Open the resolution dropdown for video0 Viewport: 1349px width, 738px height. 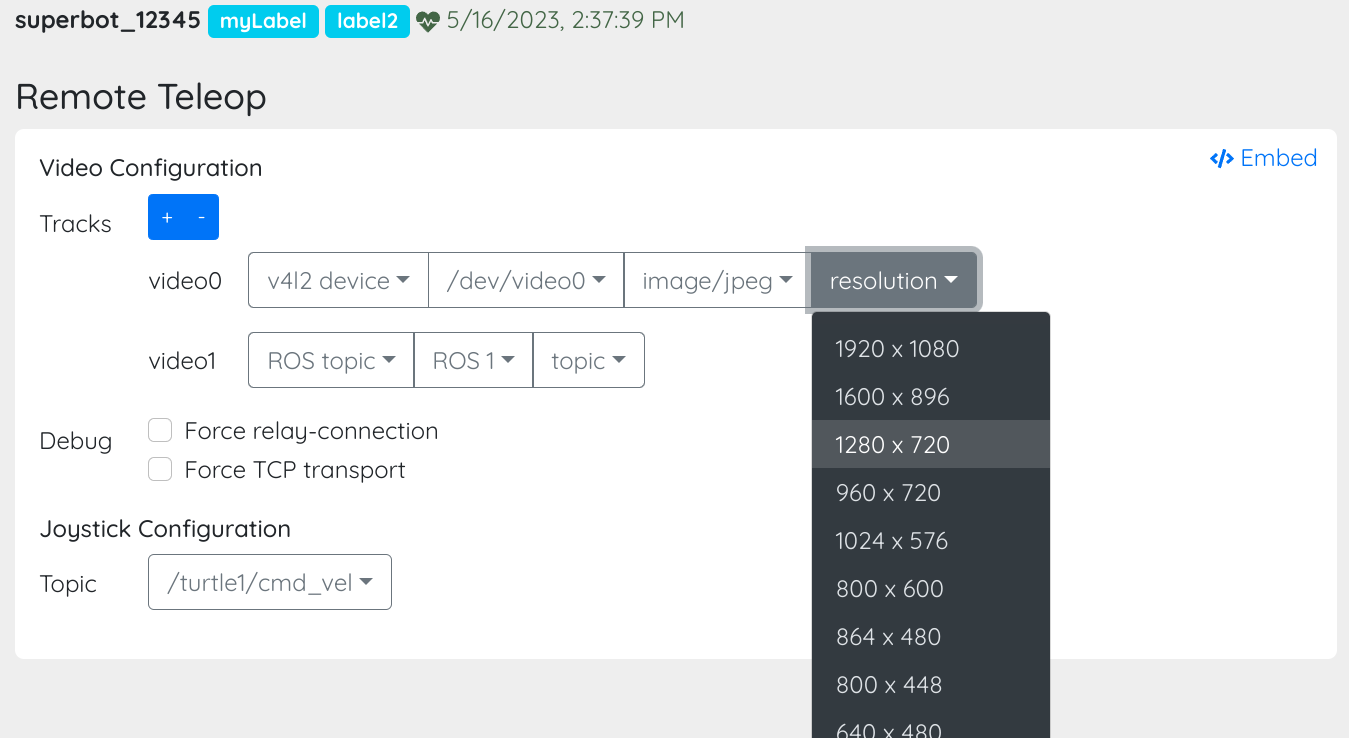point(893,280)
